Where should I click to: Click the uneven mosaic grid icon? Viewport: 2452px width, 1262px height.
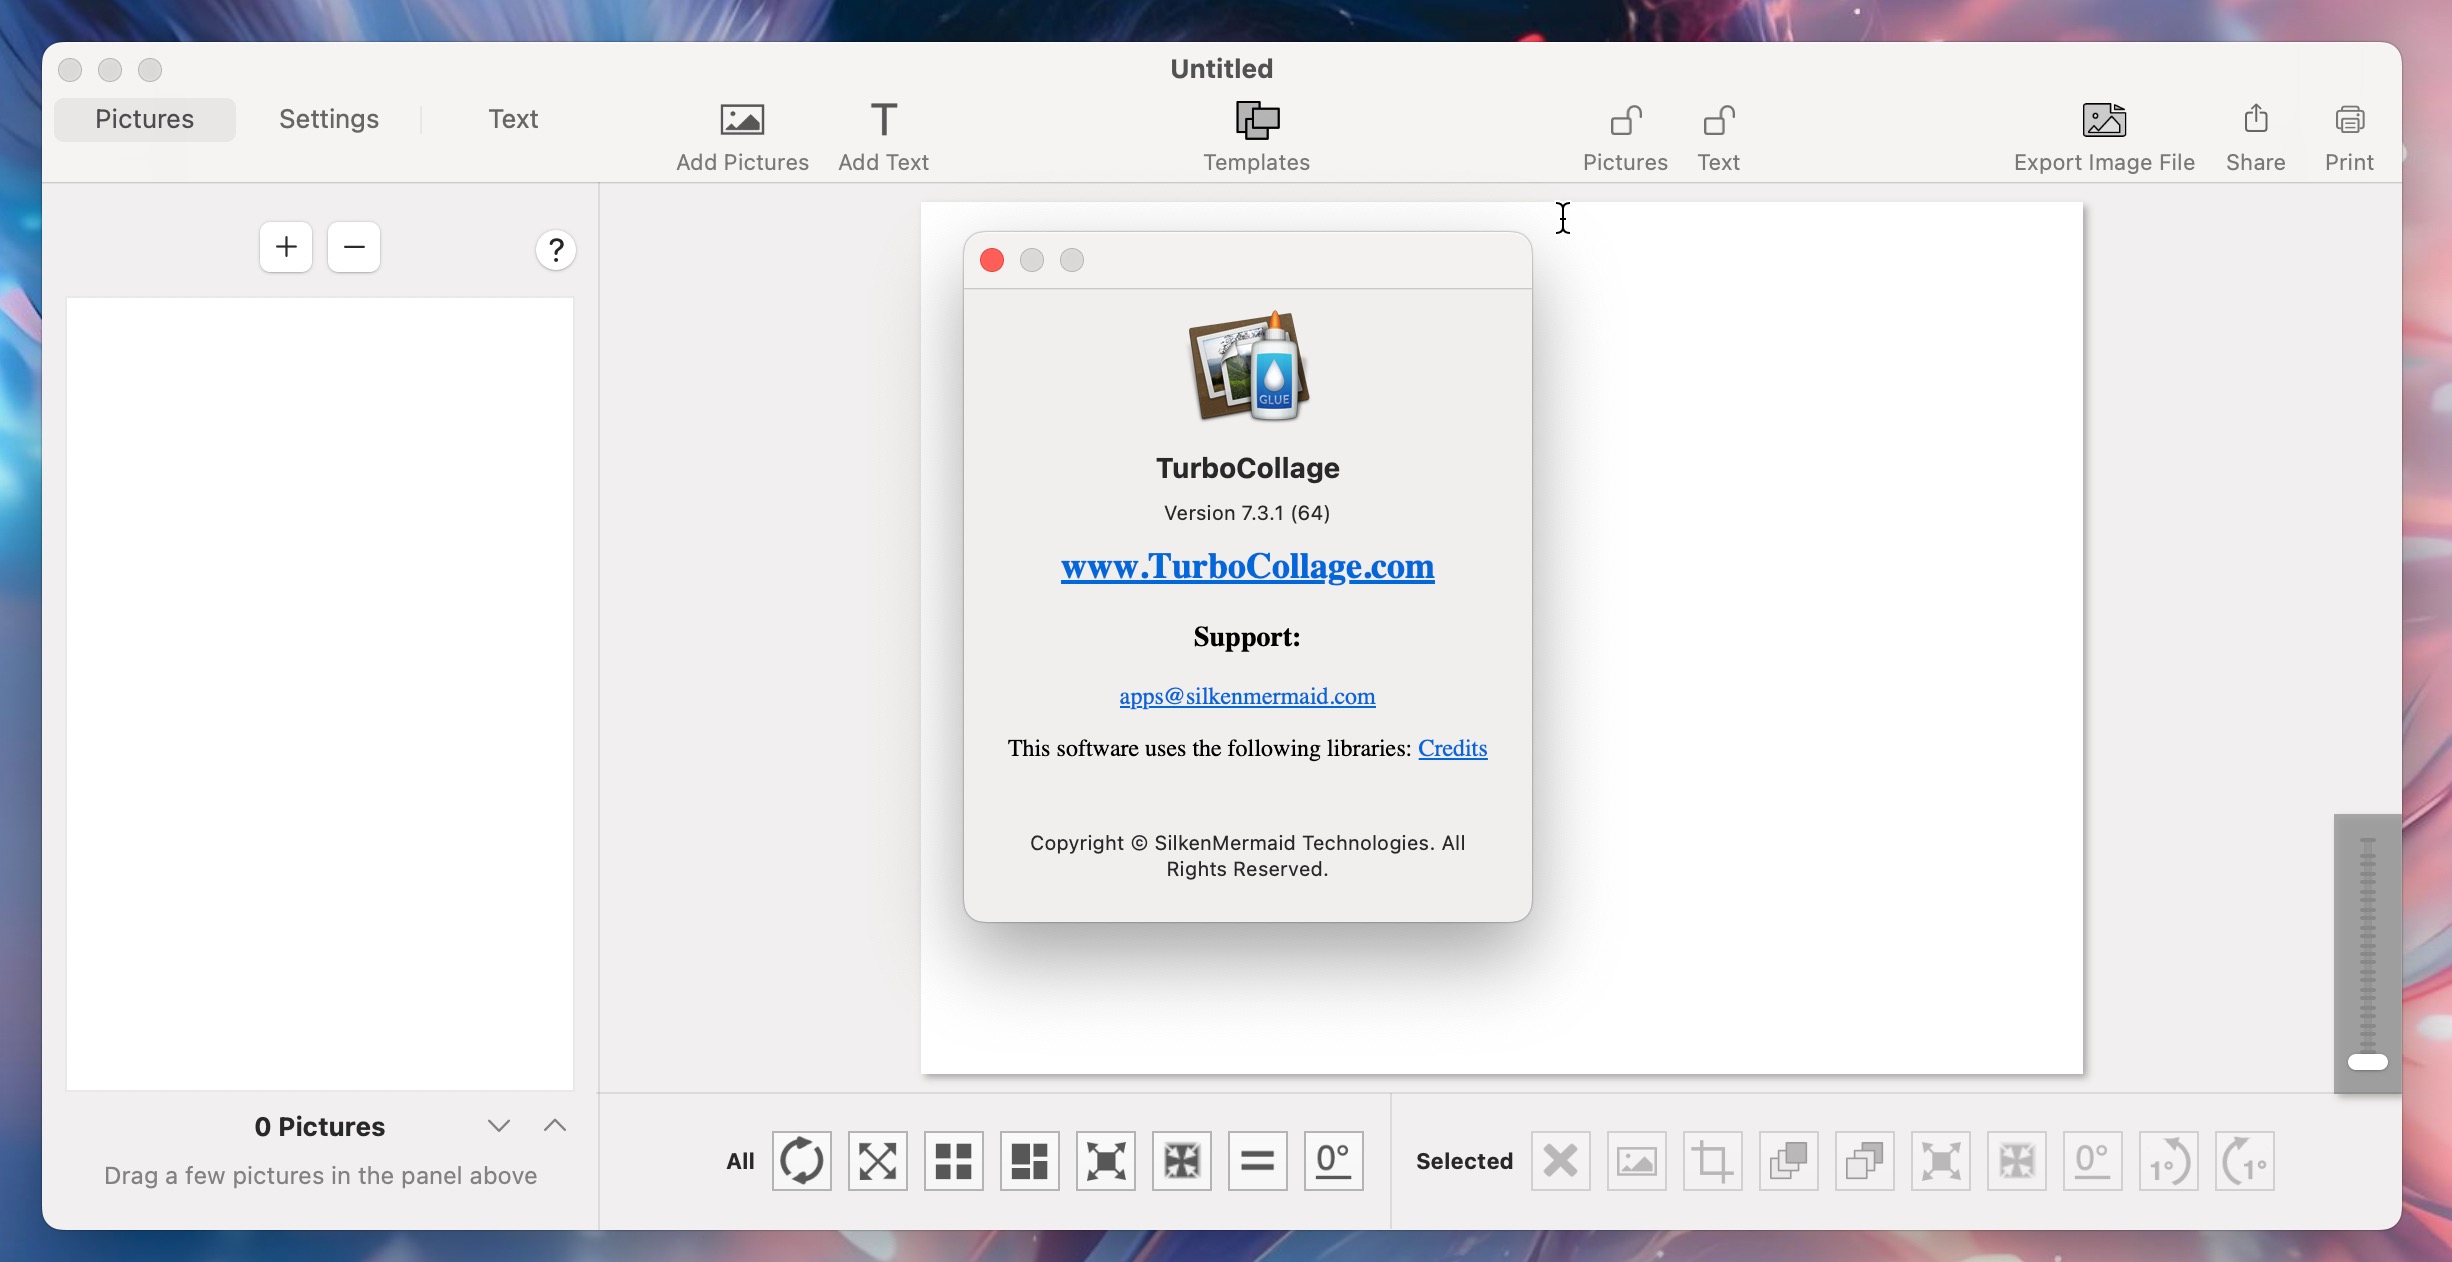click(1030, 1161)
